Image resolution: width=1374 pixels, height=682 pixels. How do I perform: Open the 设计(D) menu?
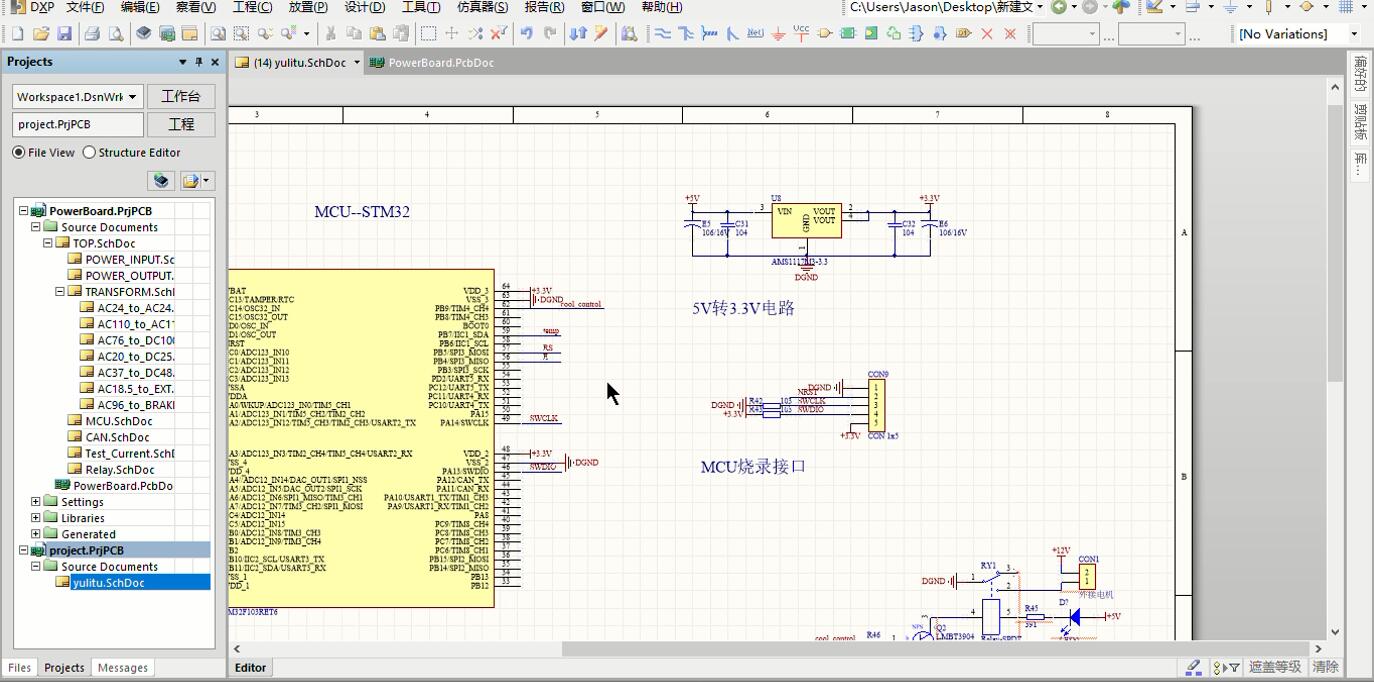(364, 7)
